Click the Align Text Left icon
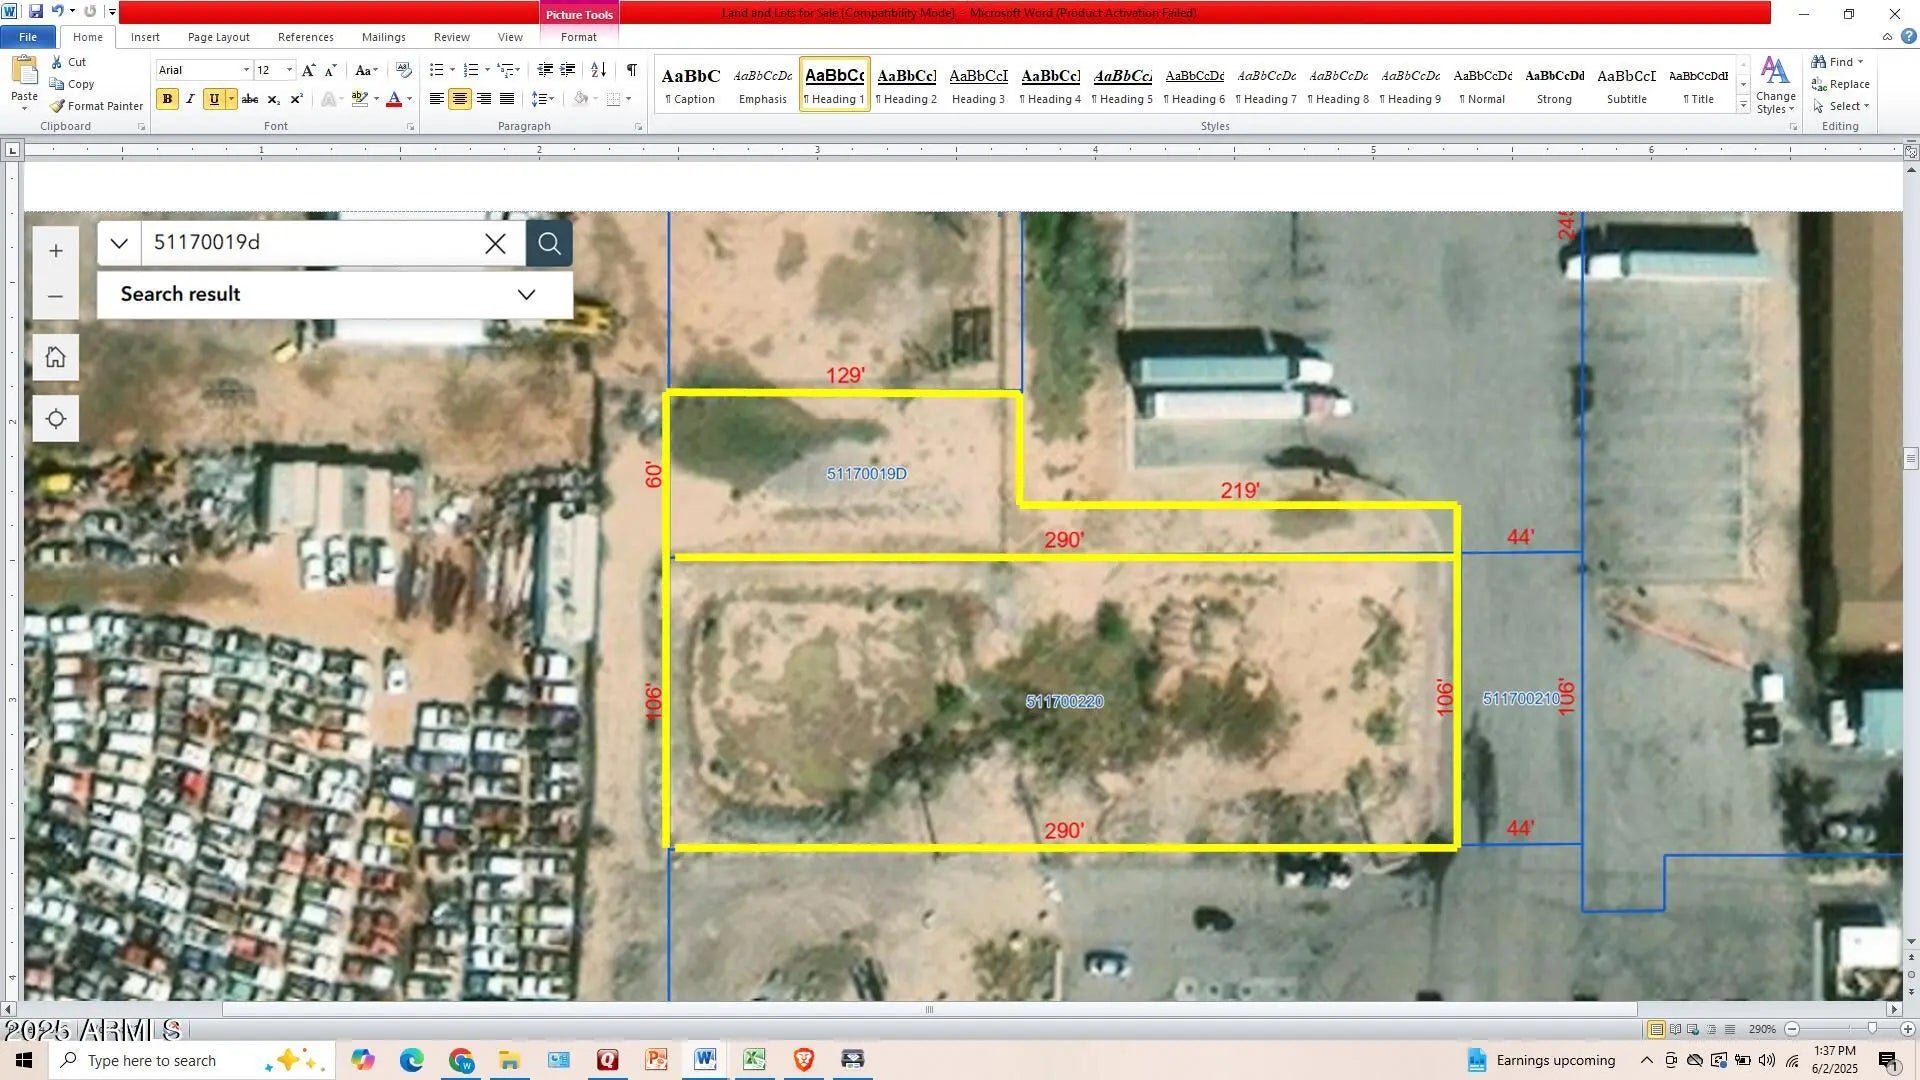The image size is (1920, 1080). point(437,99)
